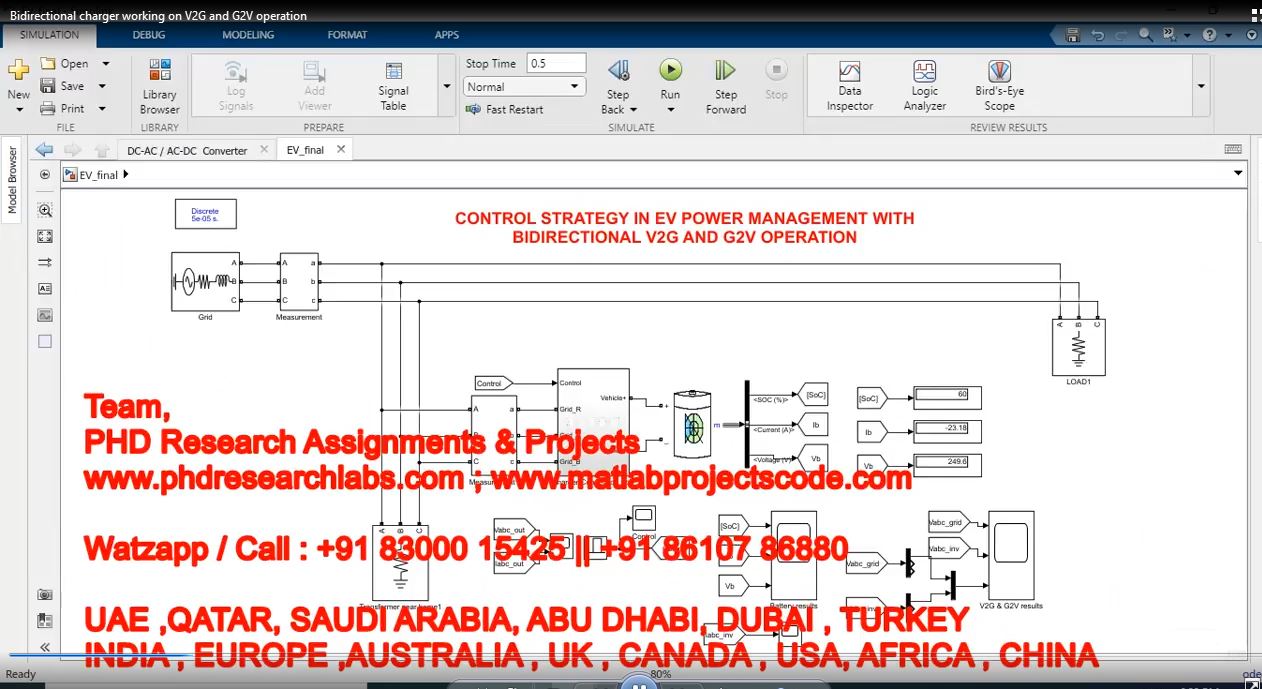Save the model using Save icon
The width and height of the screenshot is (1262, 689).
63,86
